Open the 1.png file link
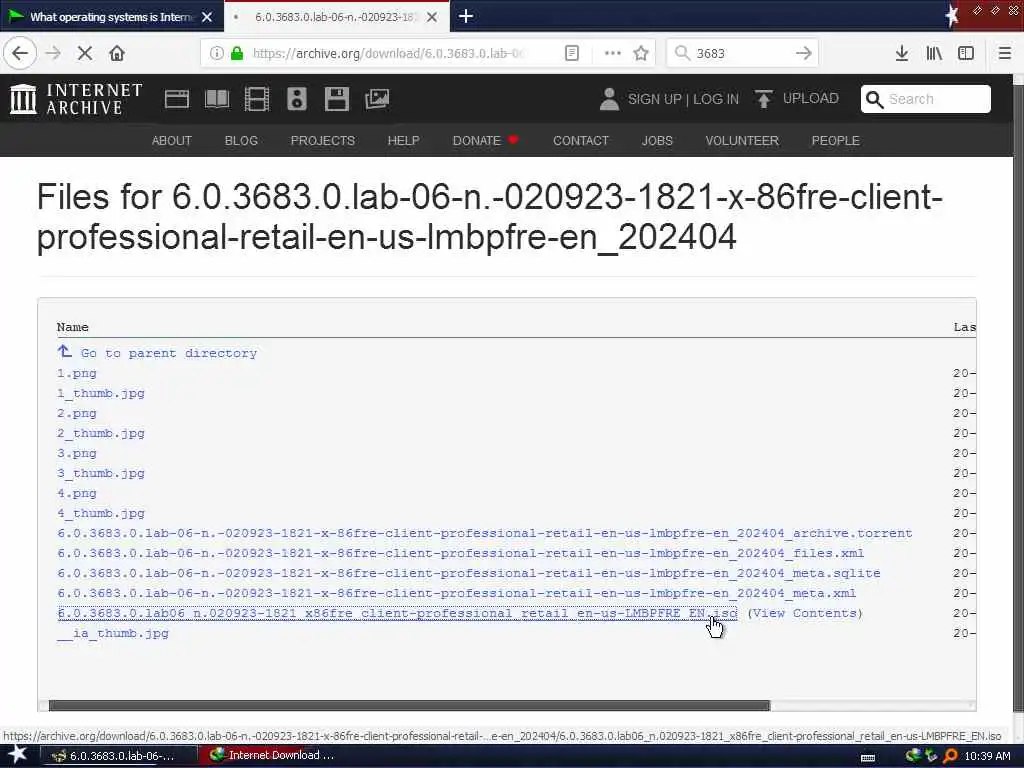The height and width of the screenshot is (768, 1024). [x=77, y=374]
